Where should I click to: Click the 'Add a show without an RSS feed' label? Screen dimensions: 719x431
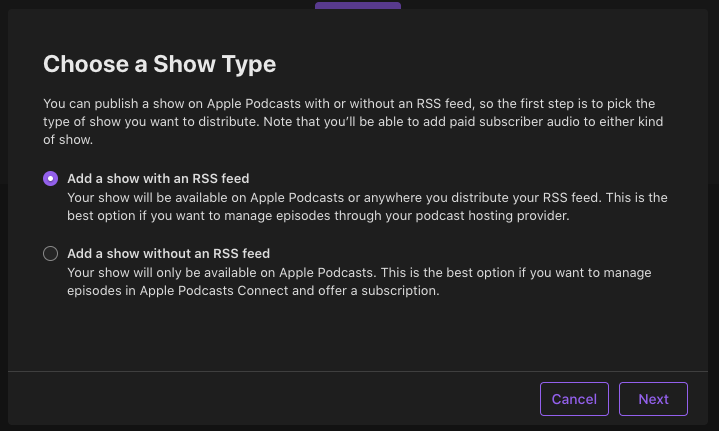(168, 254)
